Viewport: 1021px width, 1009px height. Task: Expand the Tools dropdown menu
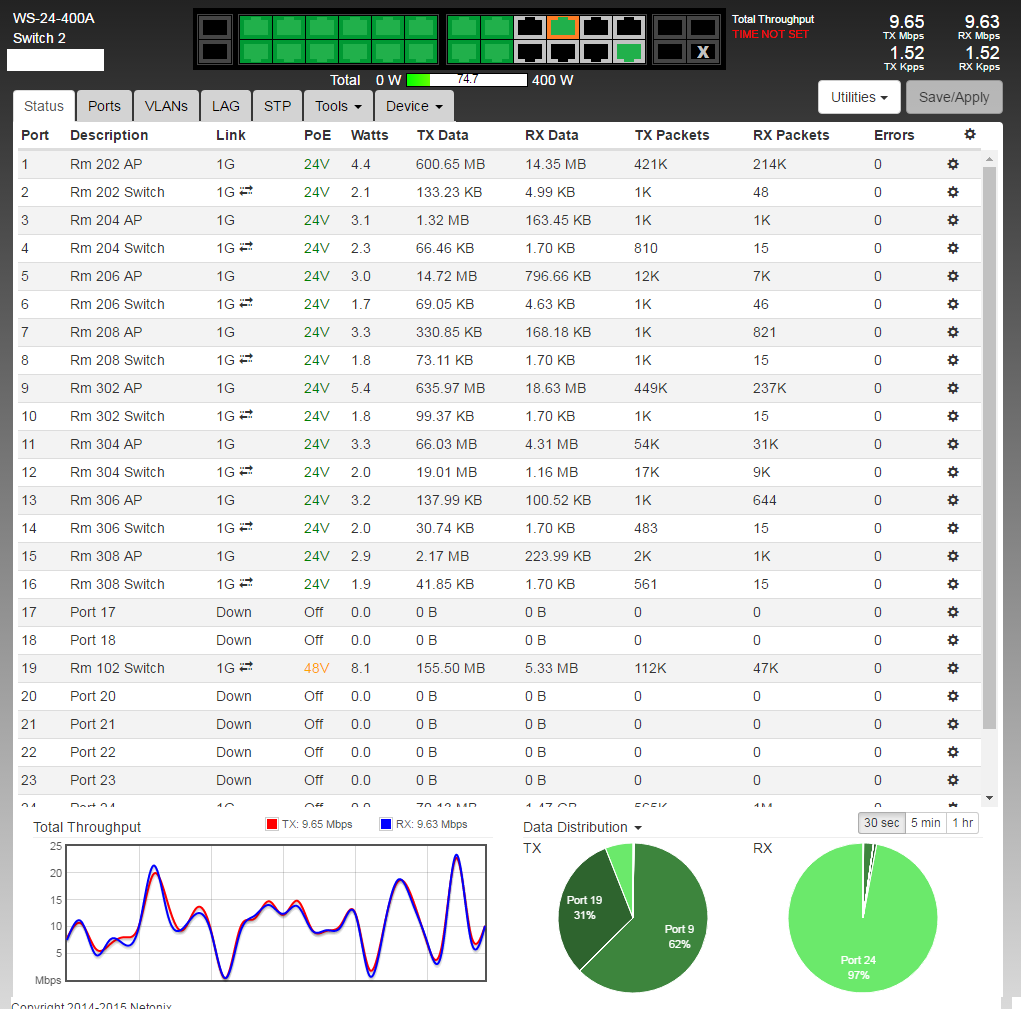click(338, 106)
